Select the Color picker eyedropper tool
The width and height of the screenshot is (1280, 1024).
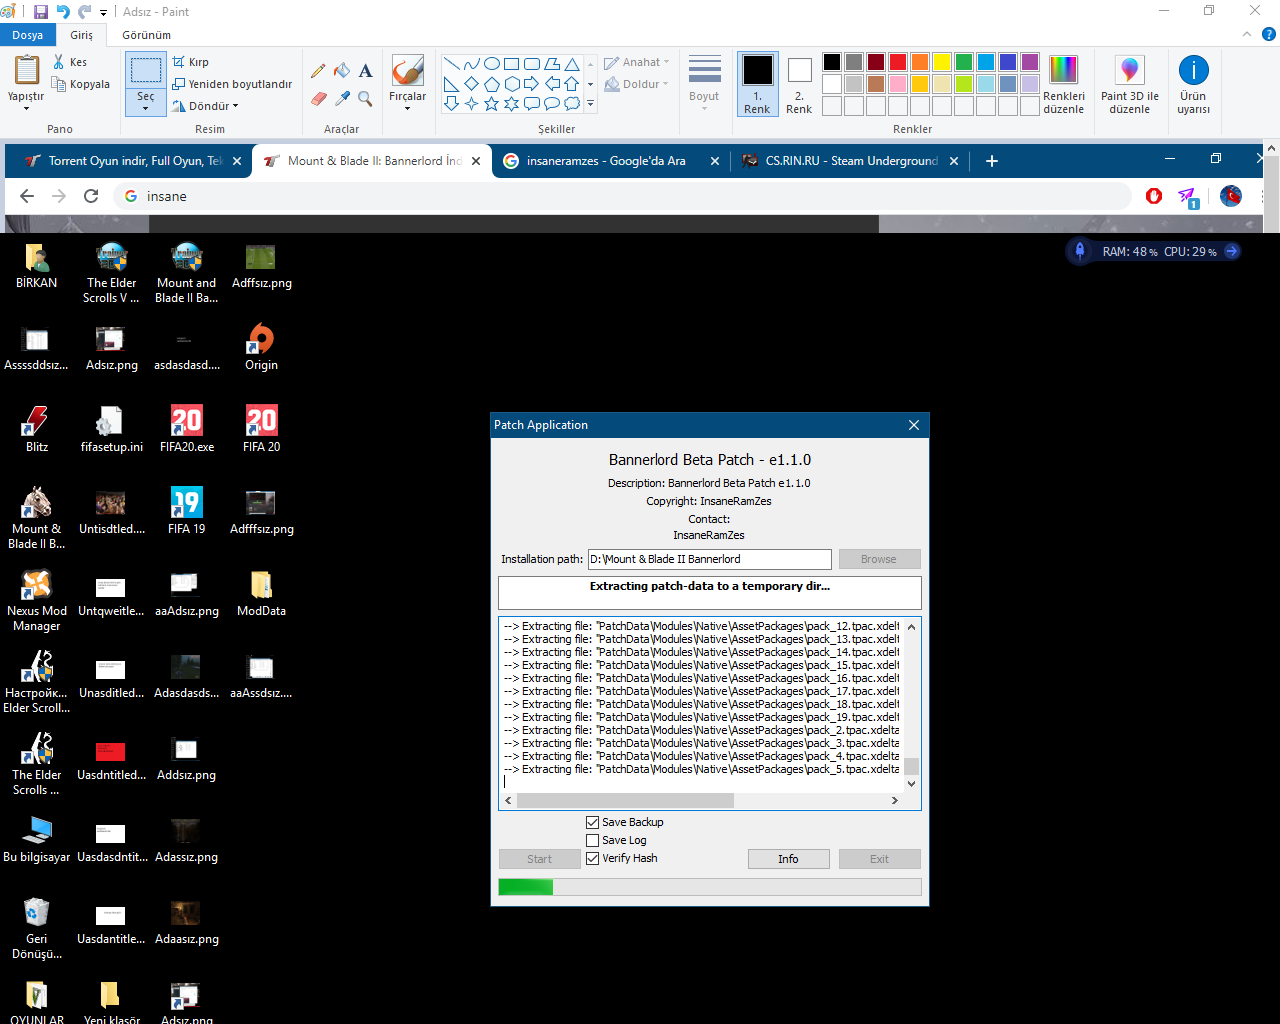[x=342, y=98]
